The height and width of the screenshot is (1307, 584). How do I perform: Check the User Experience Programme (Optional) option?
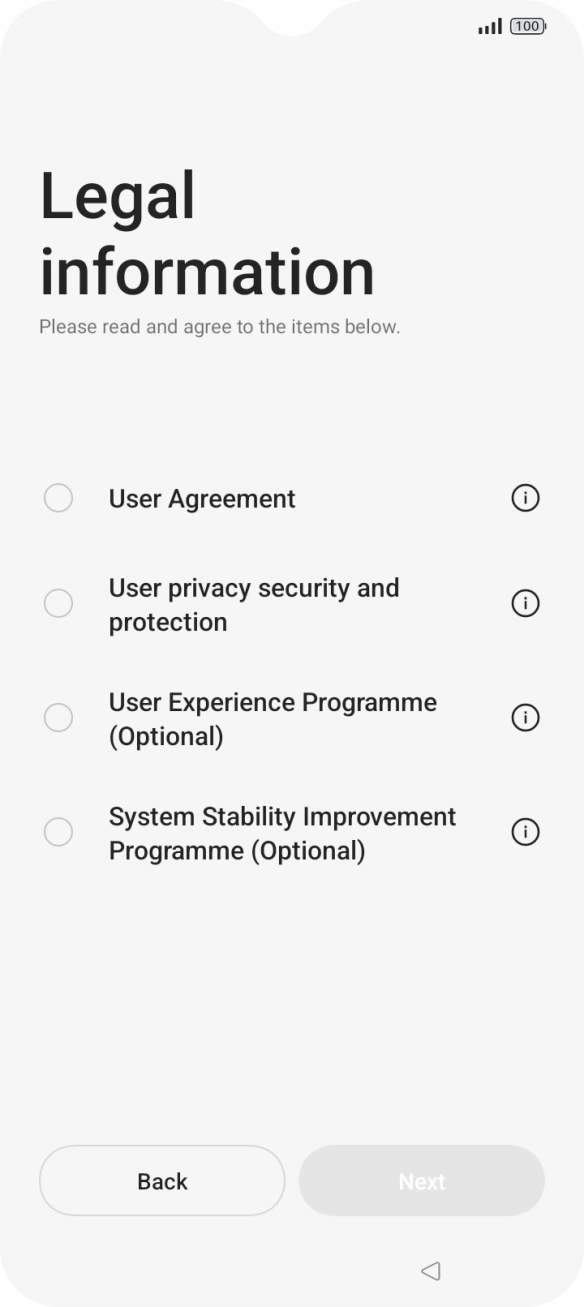click(x=58, y=718)
